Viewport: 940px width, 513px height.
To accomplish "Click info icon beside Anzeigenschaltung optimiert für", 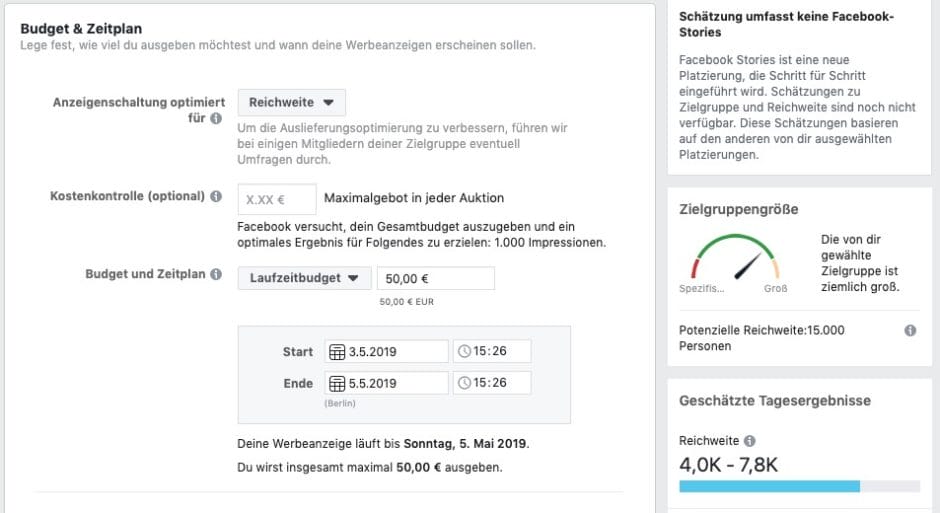I will [215, 118].
